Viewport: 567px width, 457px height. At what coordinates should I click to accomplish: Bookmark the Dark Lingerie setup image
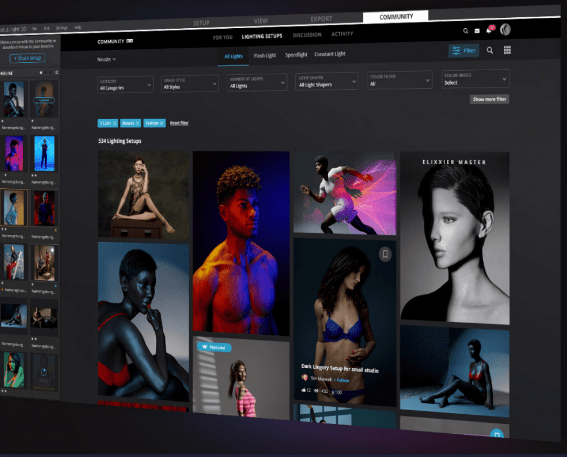[385, 254]
